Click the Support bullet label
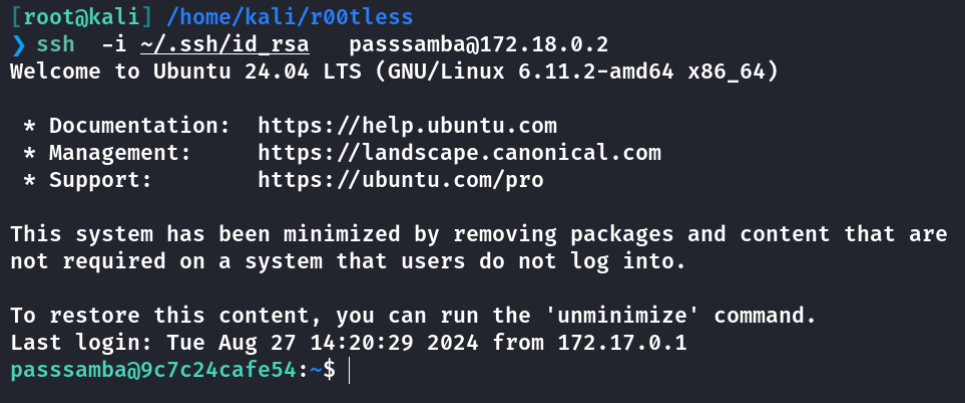 100,180
